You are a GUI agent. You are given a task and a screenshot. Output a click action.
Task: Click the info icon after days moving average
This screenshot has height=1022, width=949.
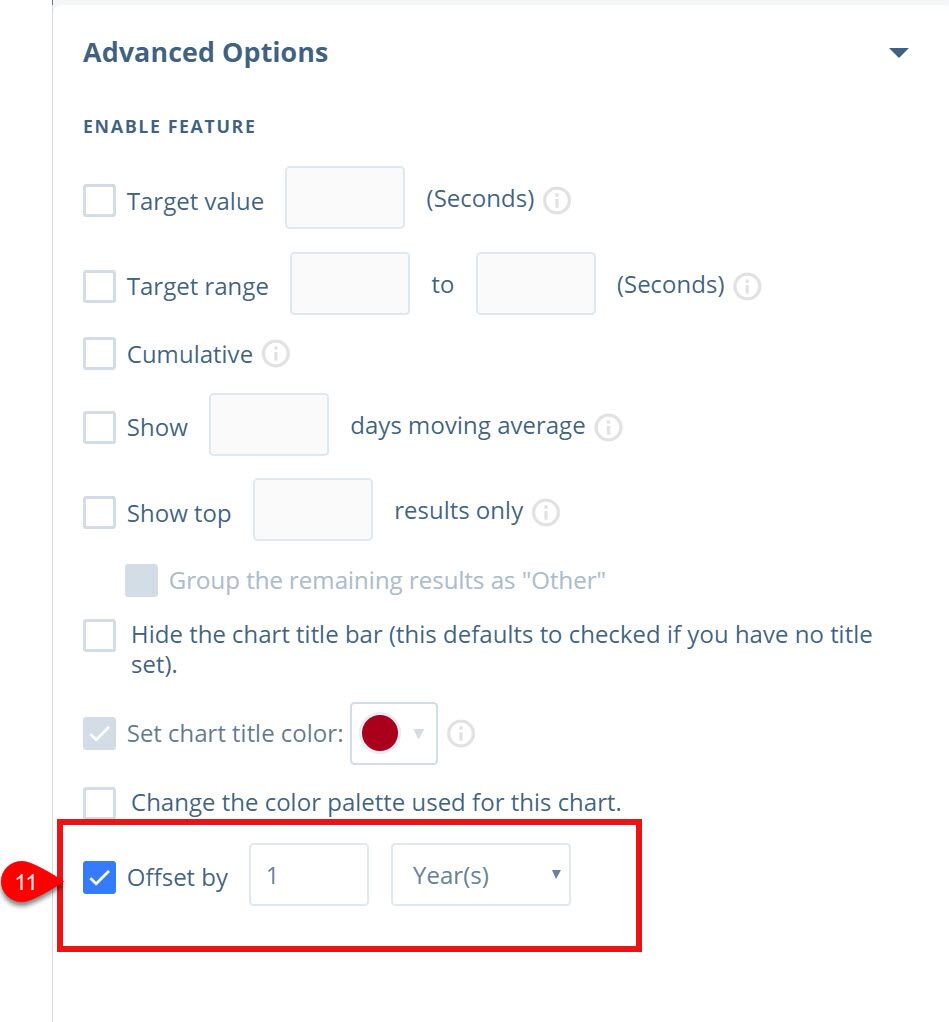[x=608, y=428]
